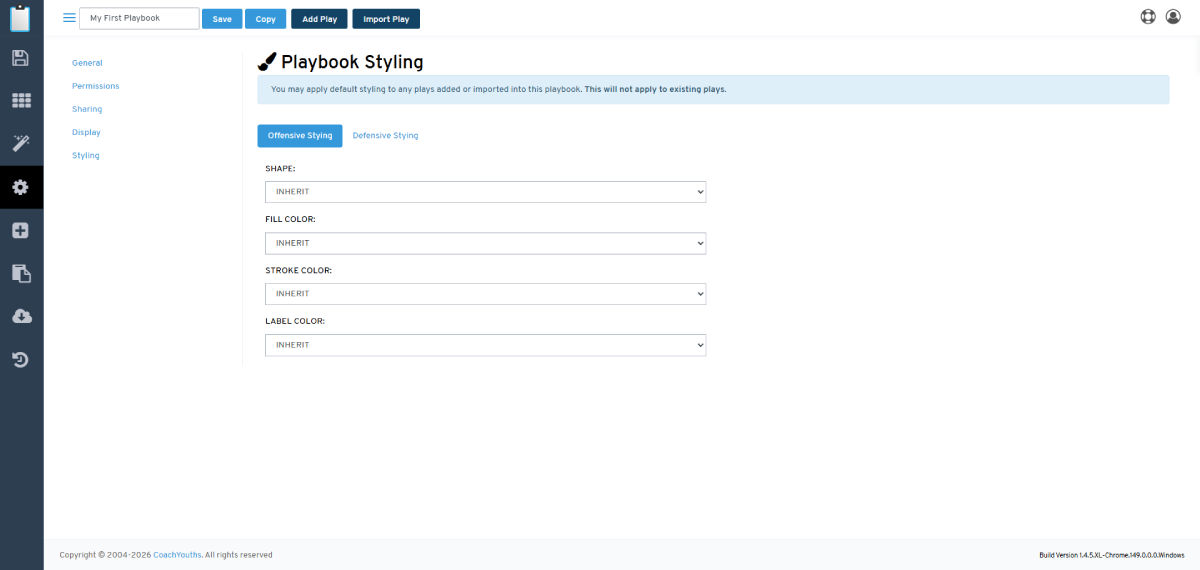The height and width of the screenshot is (570, 1200).
Task: Click the Playbook Styling heading
Action: coord(352,62)
